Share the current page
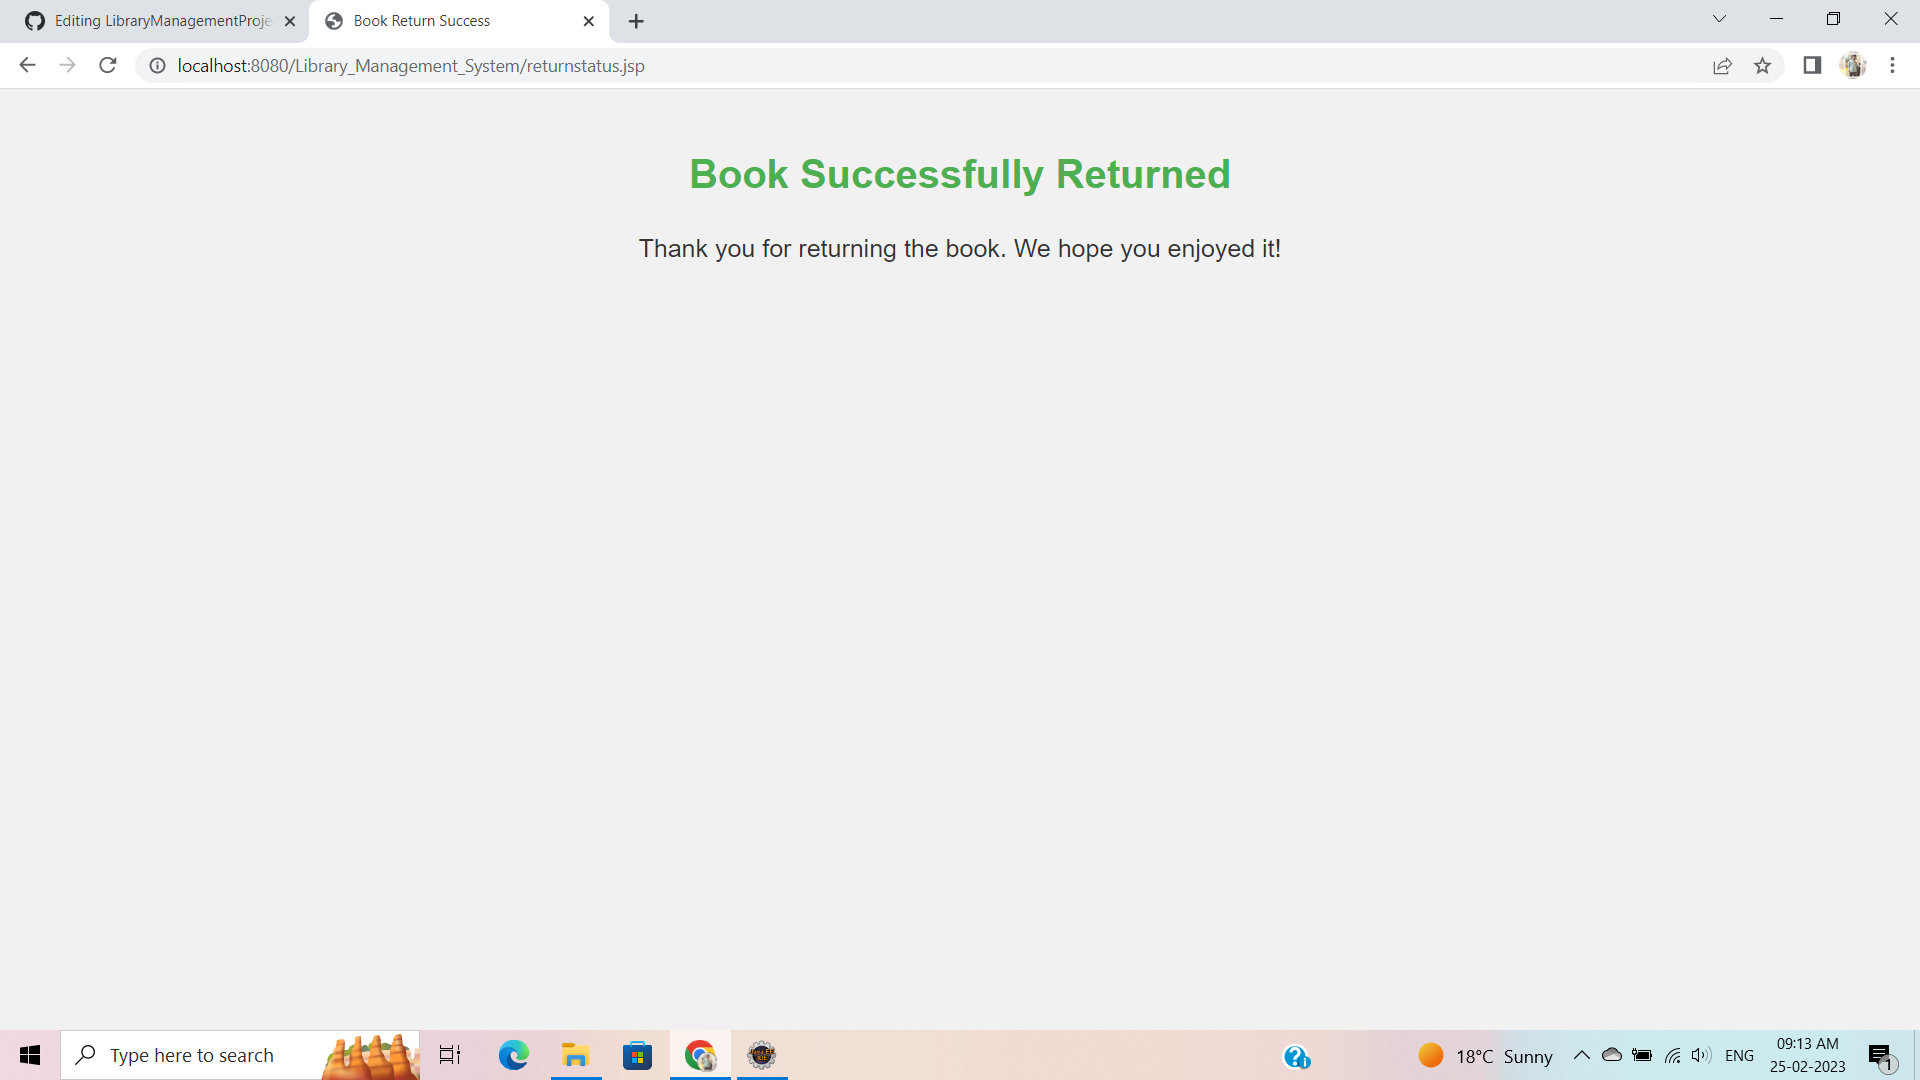This screenshot has height=1080, width=1920. click(x=1723, y=65)
